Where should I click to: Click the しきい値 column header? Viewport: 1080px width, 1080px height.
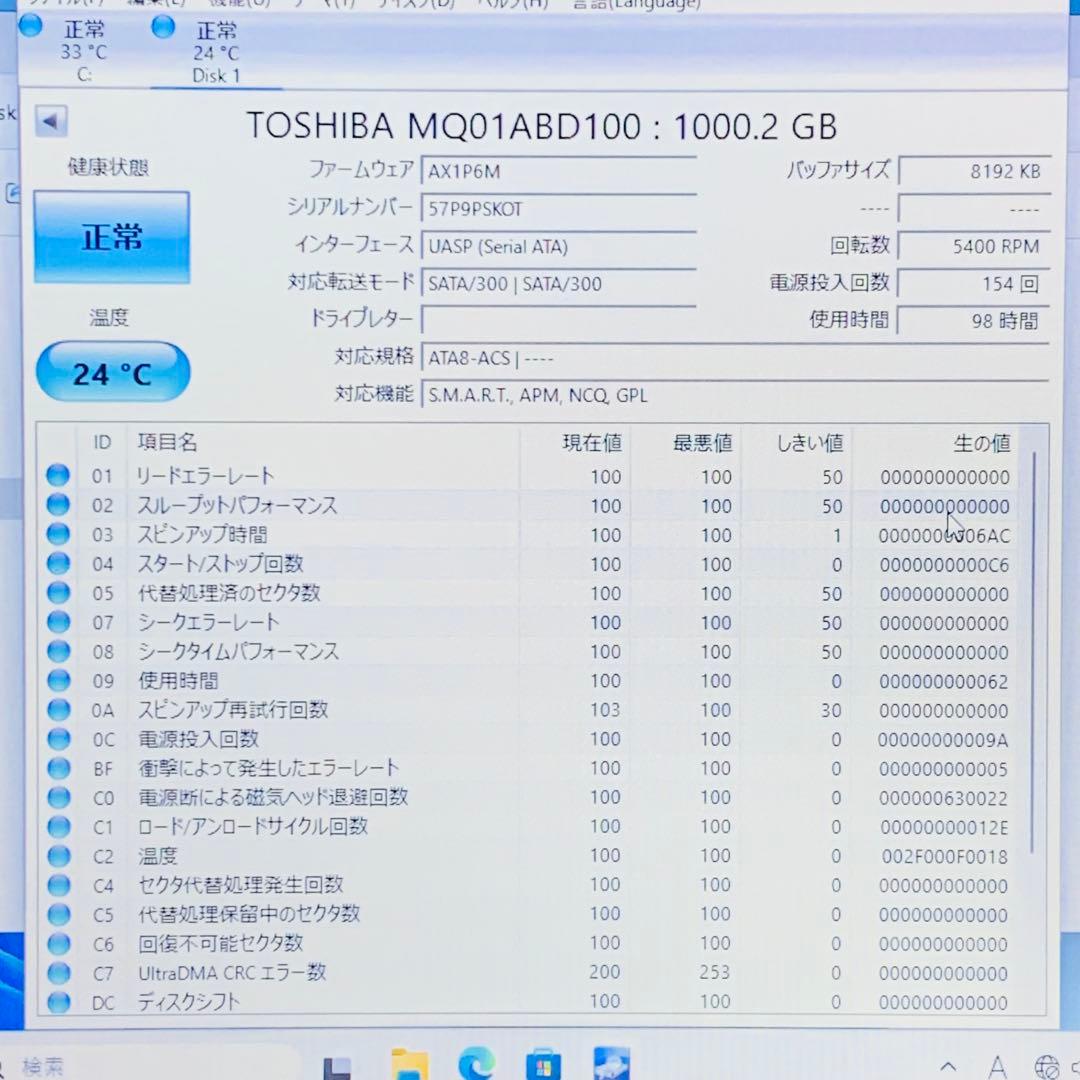pos(810,443)
